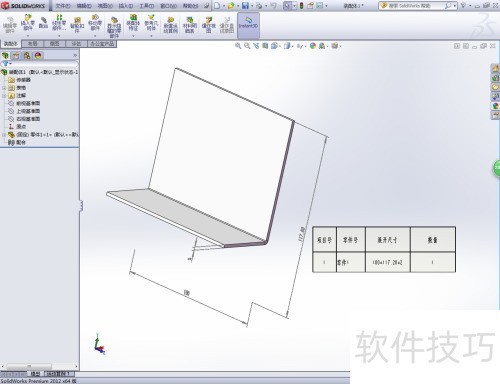Pin the menu bar pushpin
500x384 pixels.
tap(207, 6)
